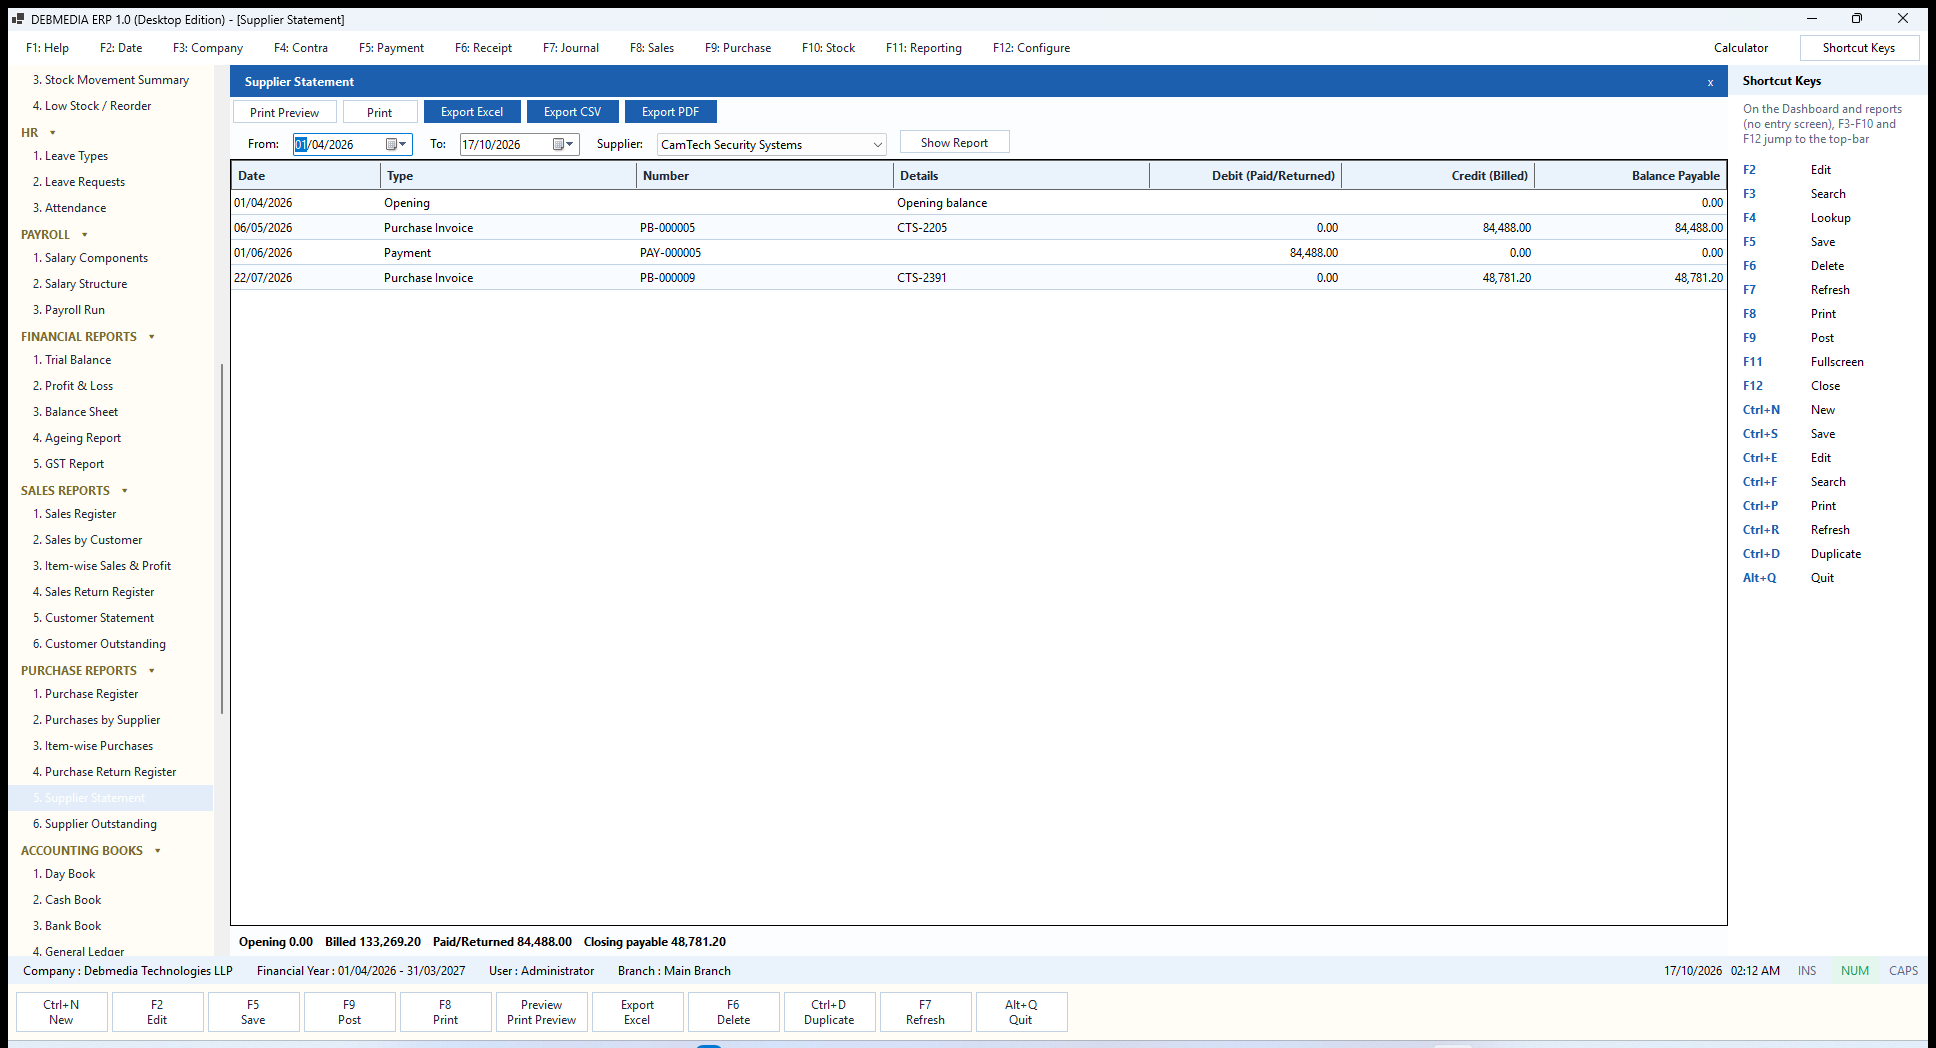This screenshot has height=1048, width=1936.
Task: Click the Show Report button
Action: pos(954,143)
